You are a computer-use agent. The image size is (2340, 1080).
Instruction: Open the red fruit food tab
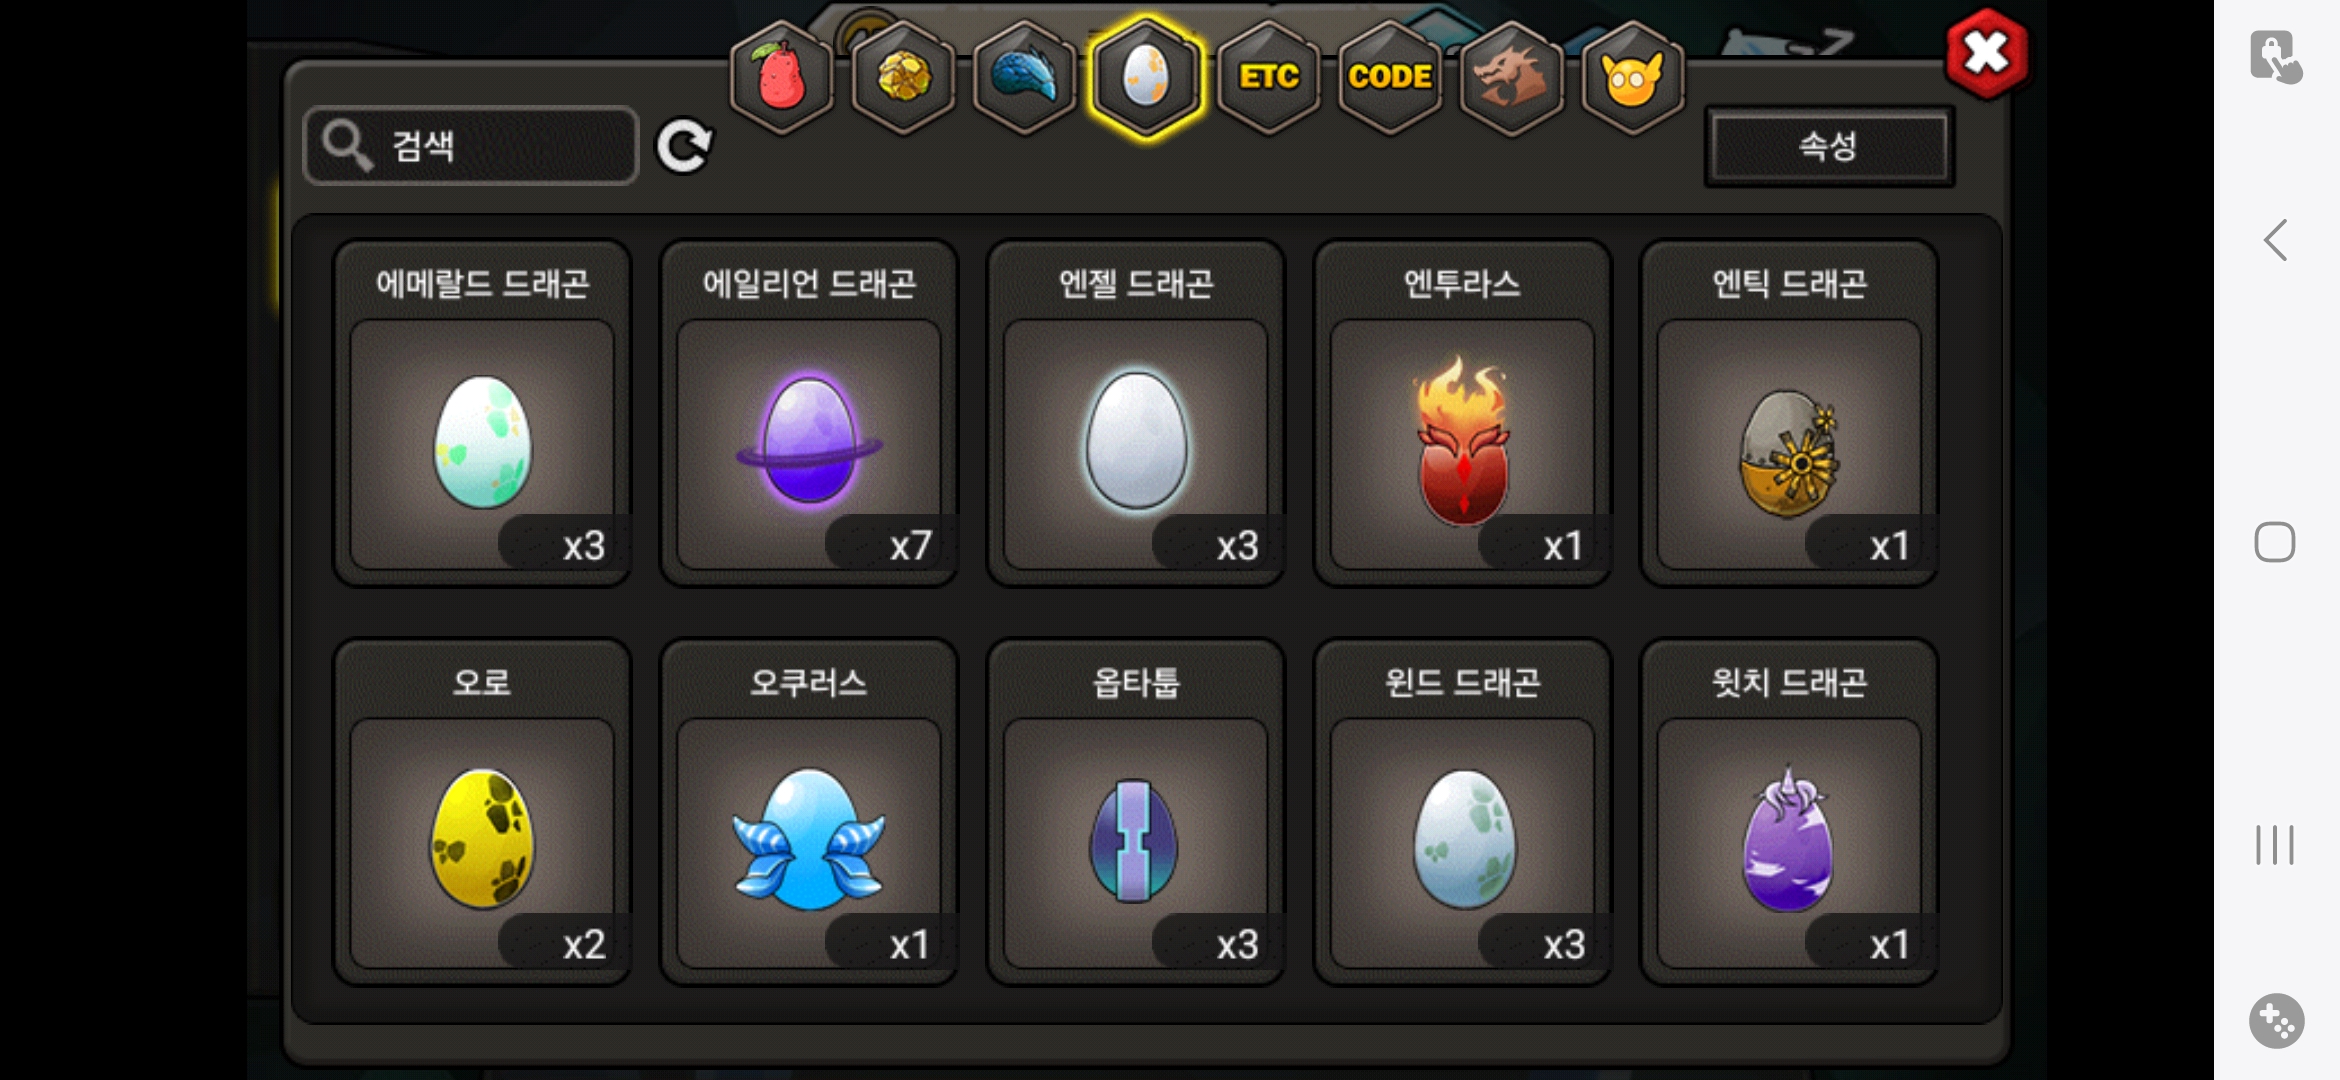coord(781,76)
